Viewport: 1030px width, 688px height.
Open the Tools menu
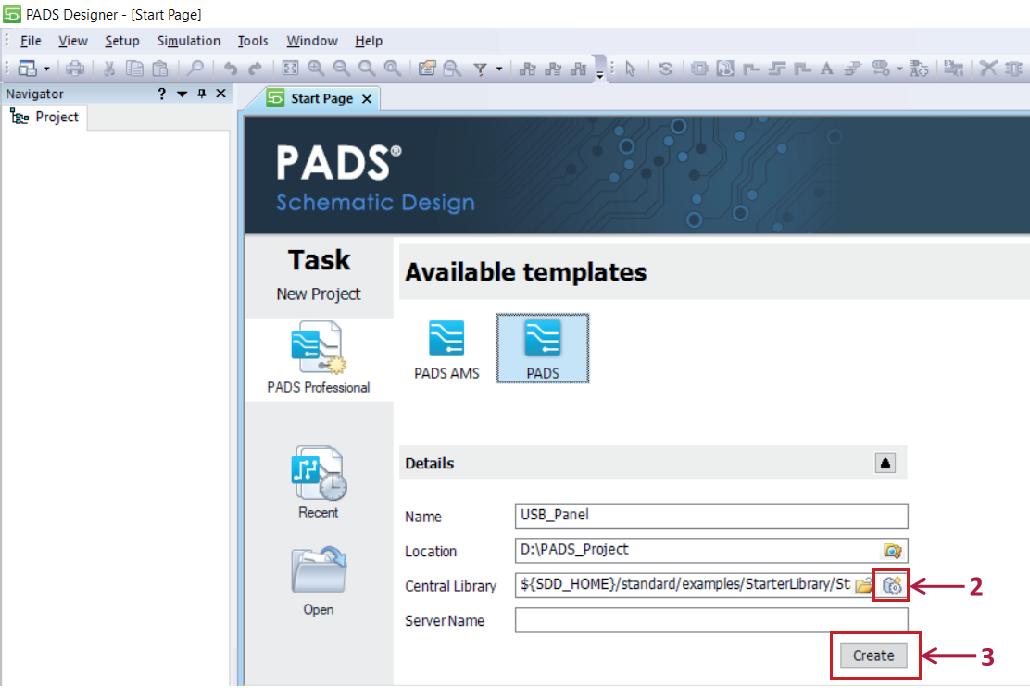tap(253, 41)
